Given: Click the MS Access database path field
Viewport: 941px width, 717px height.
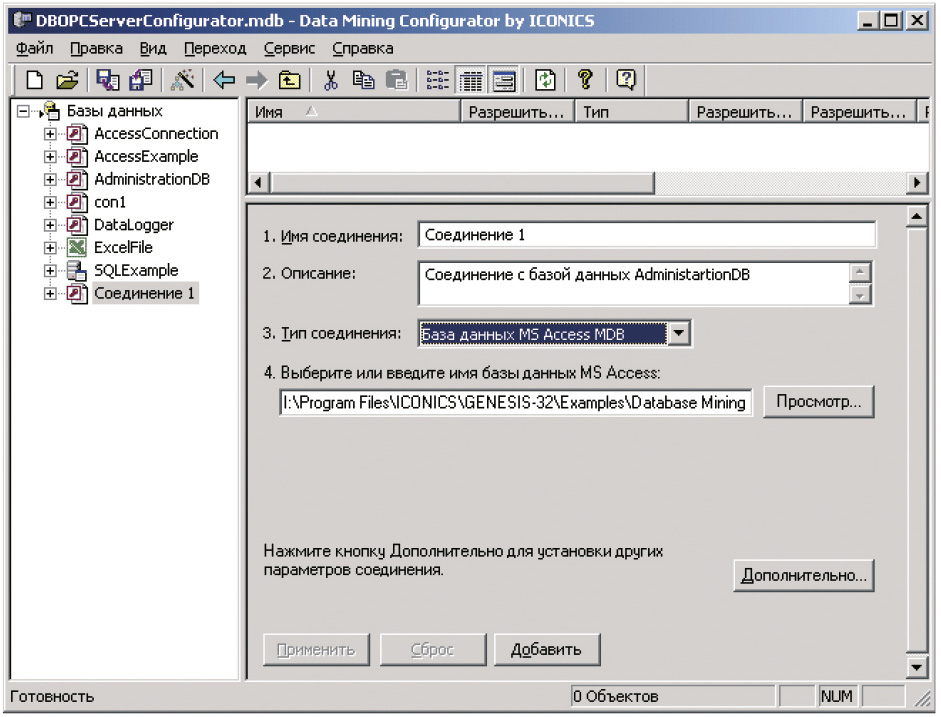Looking at the screenshot, I should [x=516, y=402].
